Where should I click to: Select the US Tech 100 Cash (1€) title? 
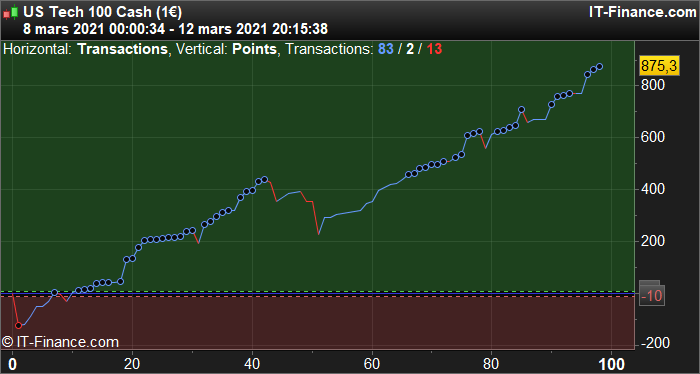(x=102, y=12)
